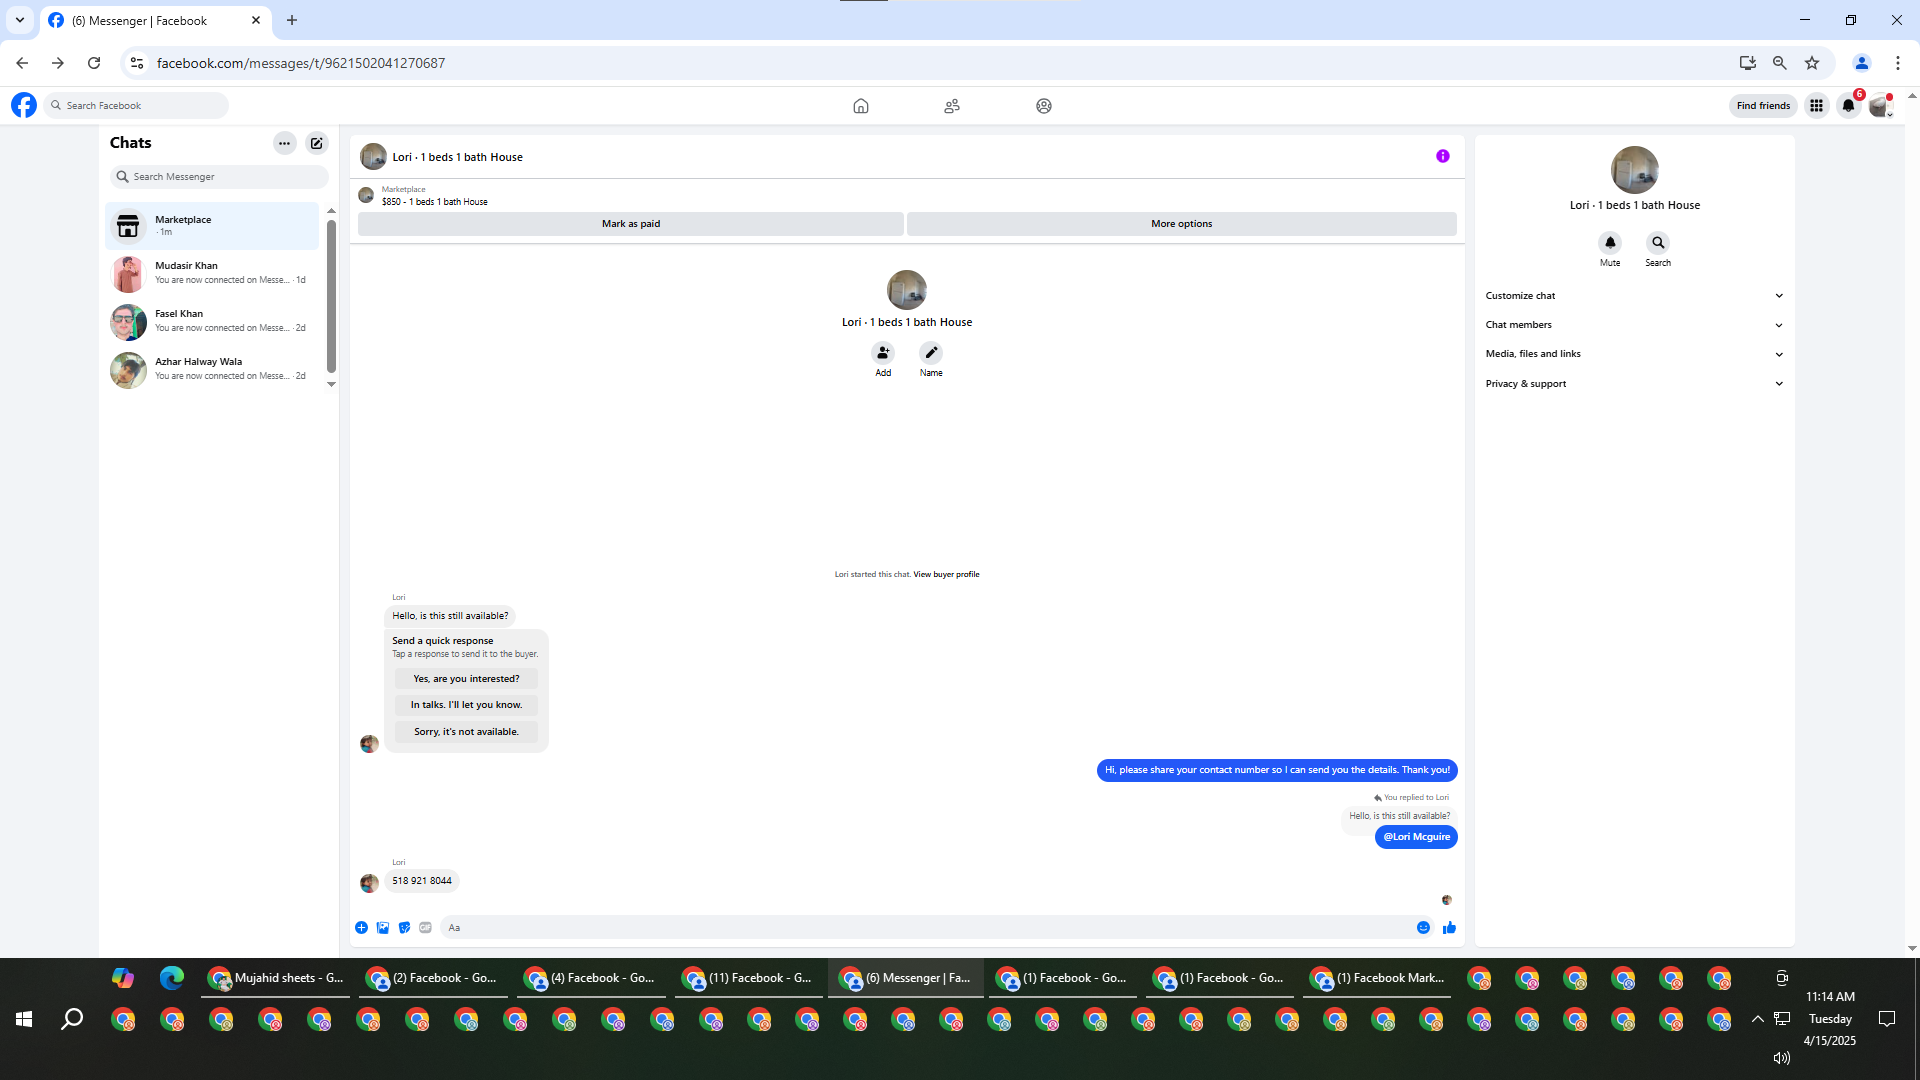Expand Chat members section
This screenshot has width=1920, height=1080.
tap(1634, 325)
